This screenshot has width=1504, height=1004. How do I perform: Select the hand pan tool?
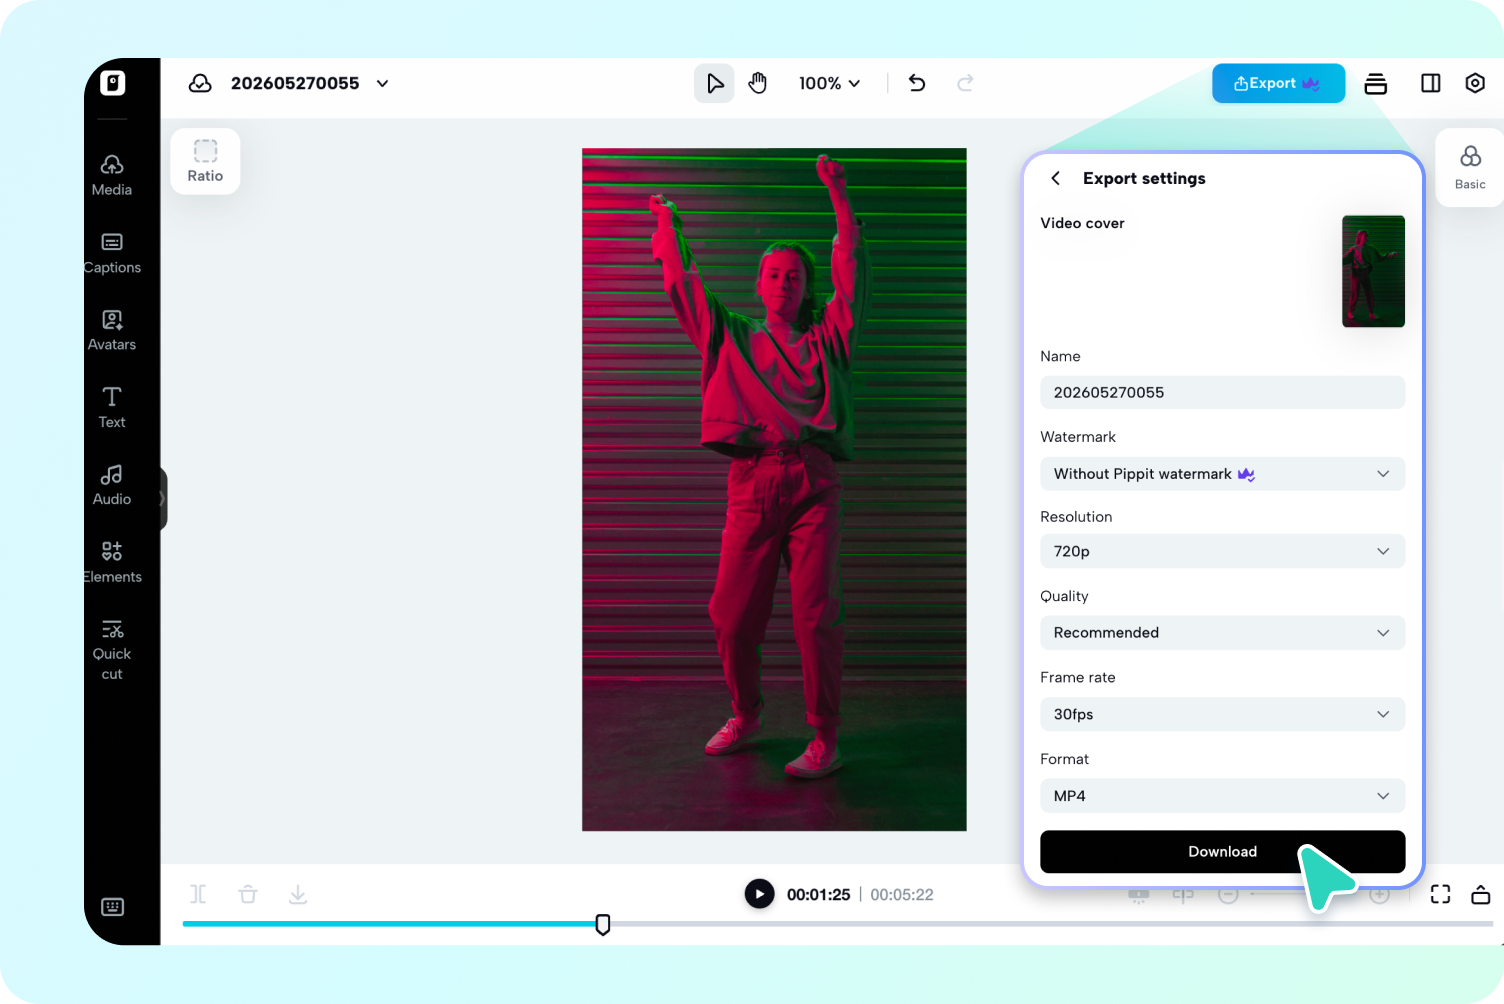tap(758, 83)
